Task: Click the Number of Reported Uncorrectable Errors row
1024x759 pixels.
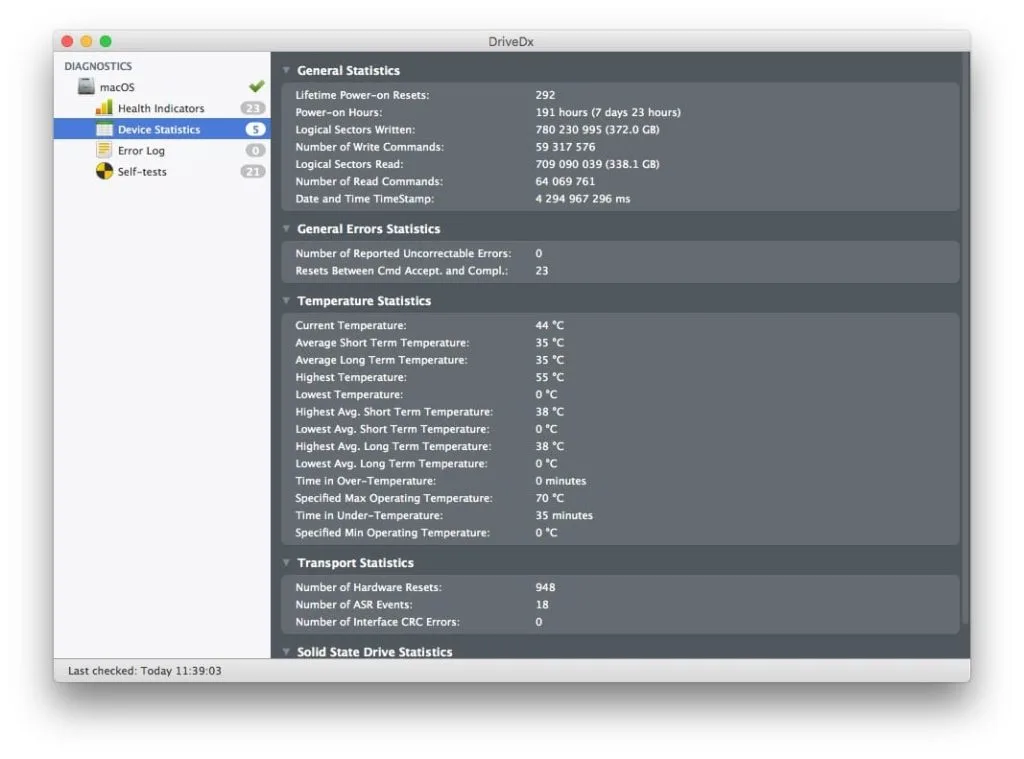Action: coord(620,253)
